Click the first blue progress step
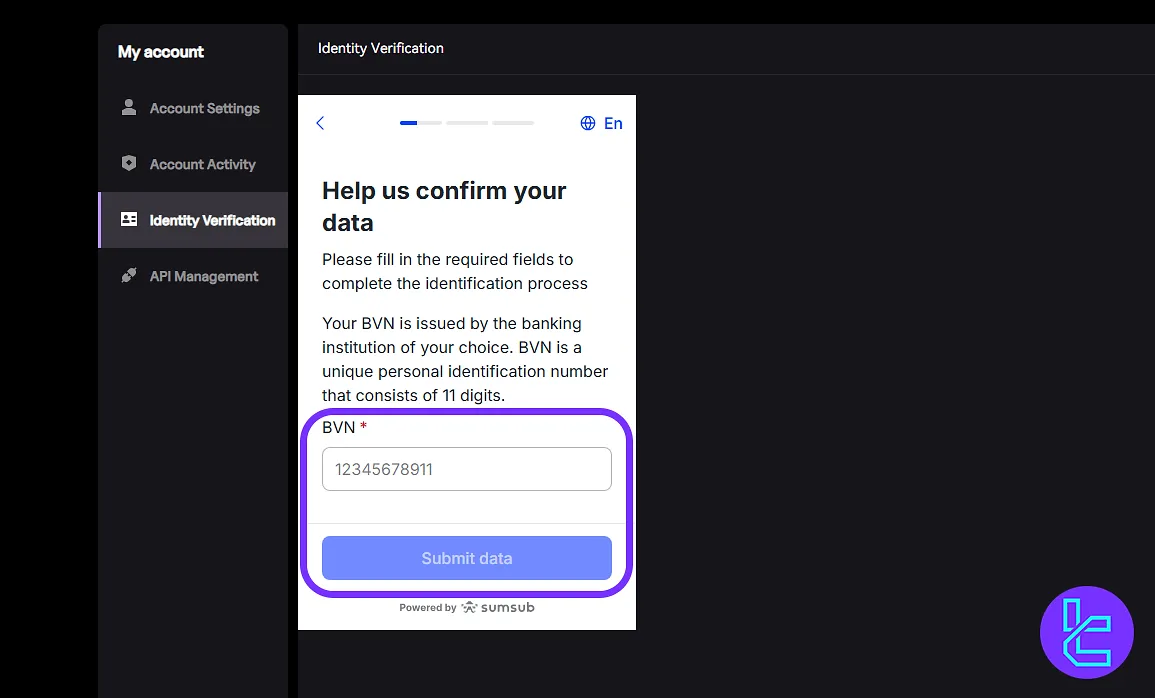Image resolution: width=1155 pixels, height=698 pixels. click(x=420, y=123)
